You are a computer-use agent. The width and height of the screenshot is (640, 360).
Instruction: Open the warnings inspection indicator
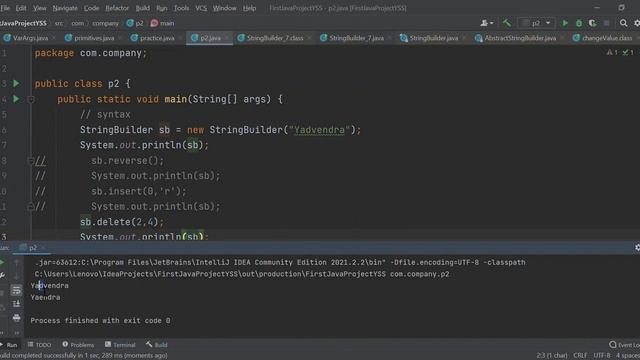[612, 52]
